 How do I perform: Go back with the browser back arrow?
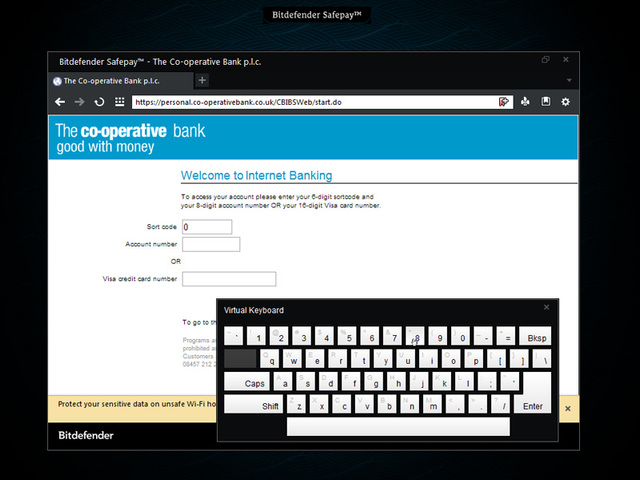60,102
